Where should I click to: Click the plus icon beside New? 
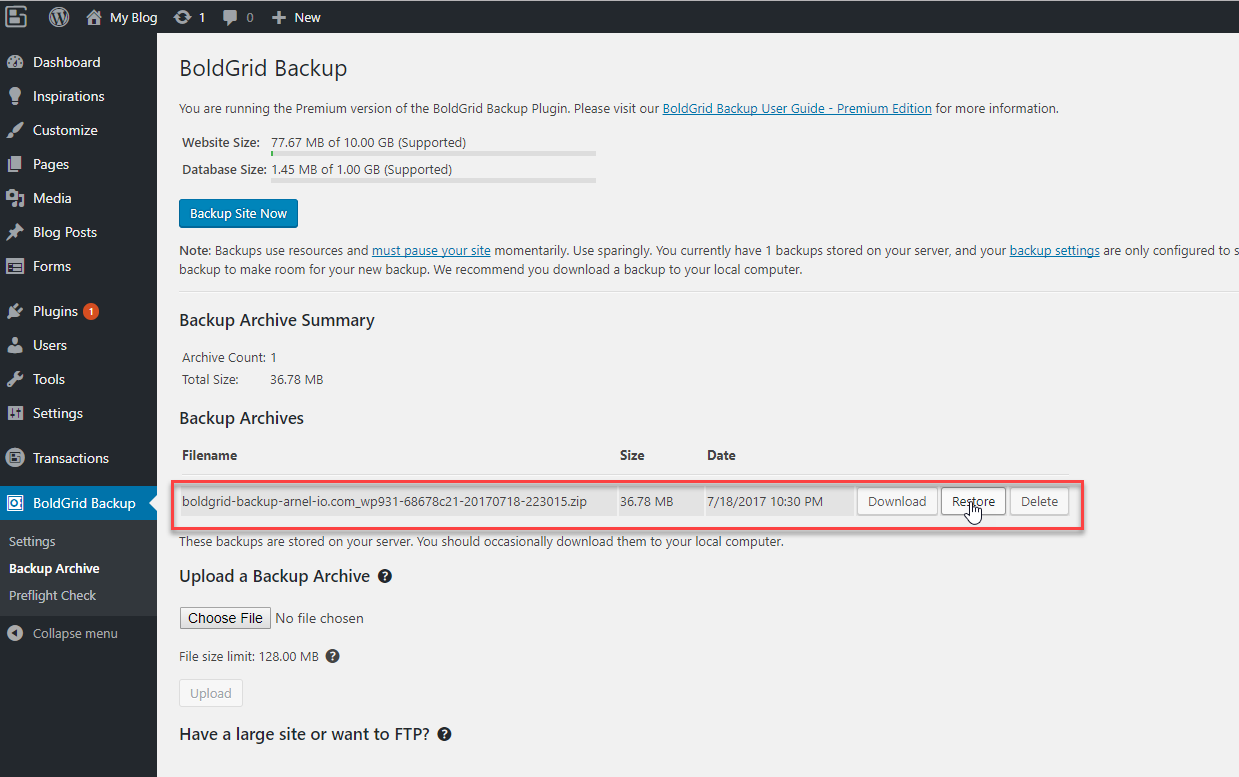tap(279, 17)
